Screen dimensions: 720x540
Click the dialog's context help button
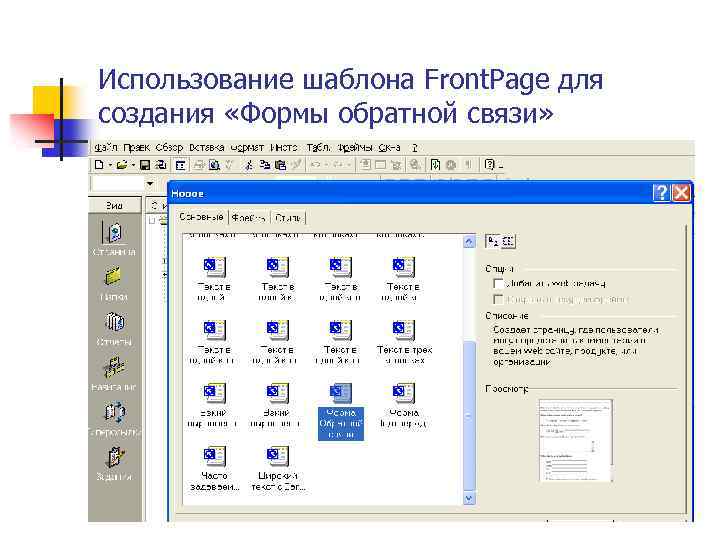click(x=661, y=193)
